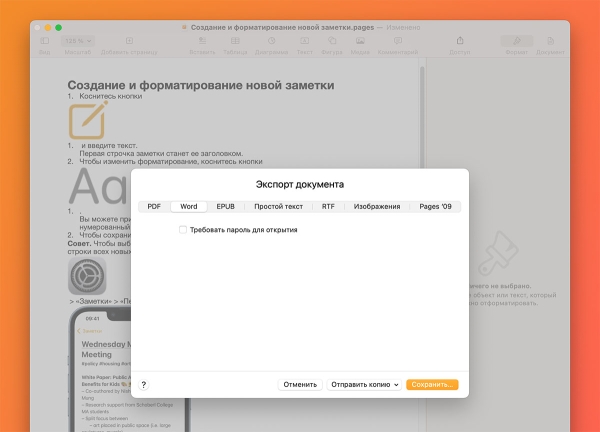Click the line Чтобы изменить форматирование

coord(171,161)
